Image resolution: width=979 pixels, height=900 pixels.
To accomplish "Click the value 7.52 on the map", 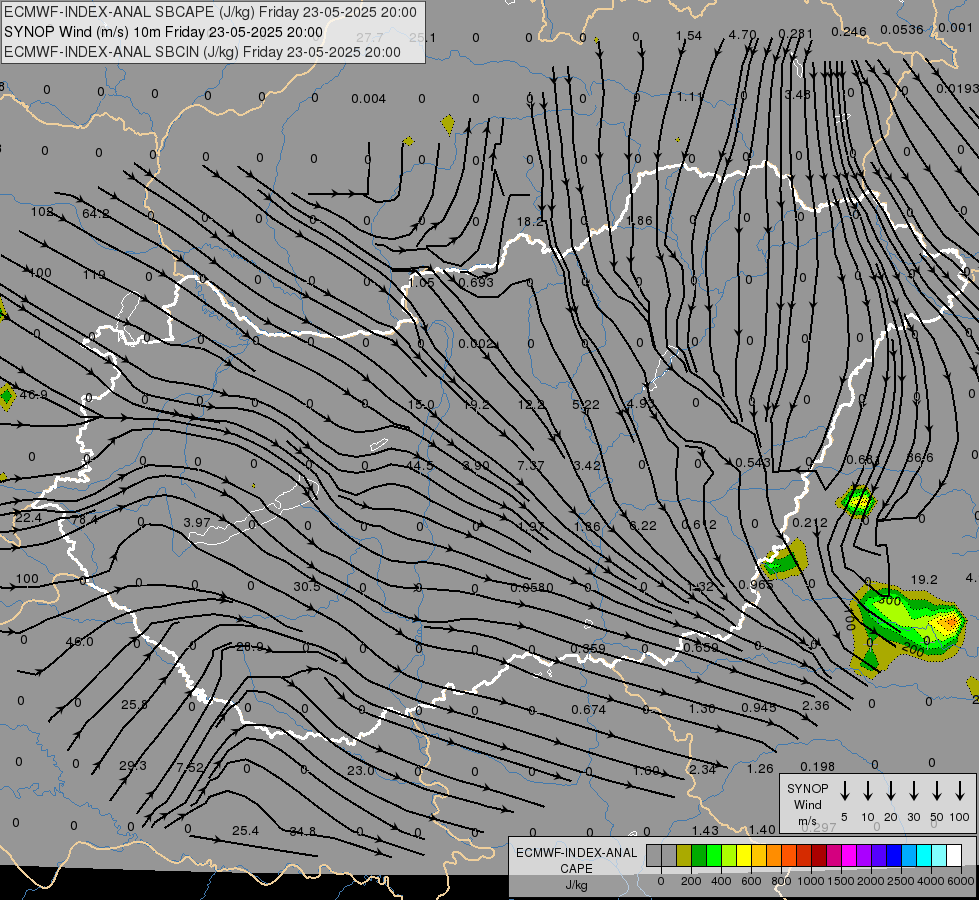I will pos(190,768).
